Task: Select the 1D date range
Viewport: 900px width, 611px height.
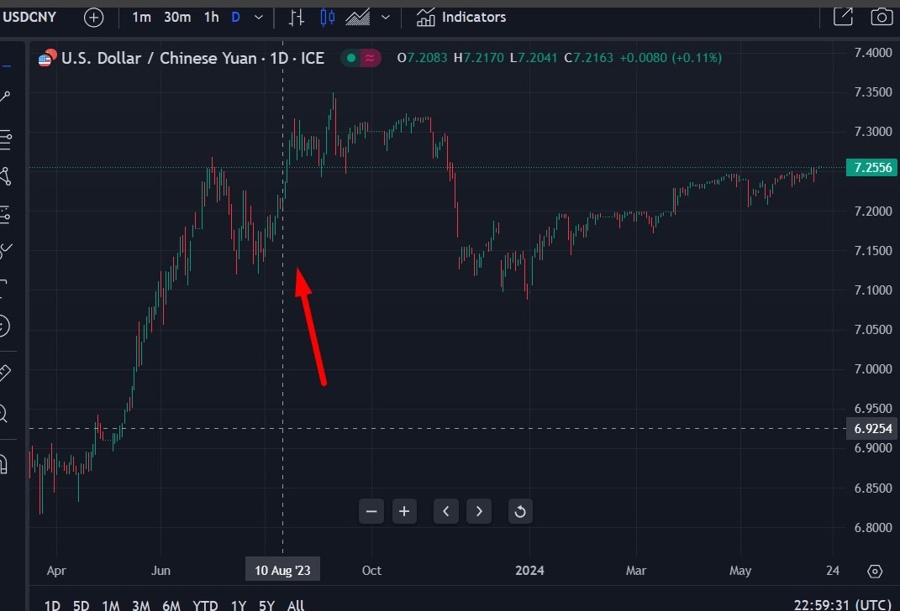Action: [52, 605]
